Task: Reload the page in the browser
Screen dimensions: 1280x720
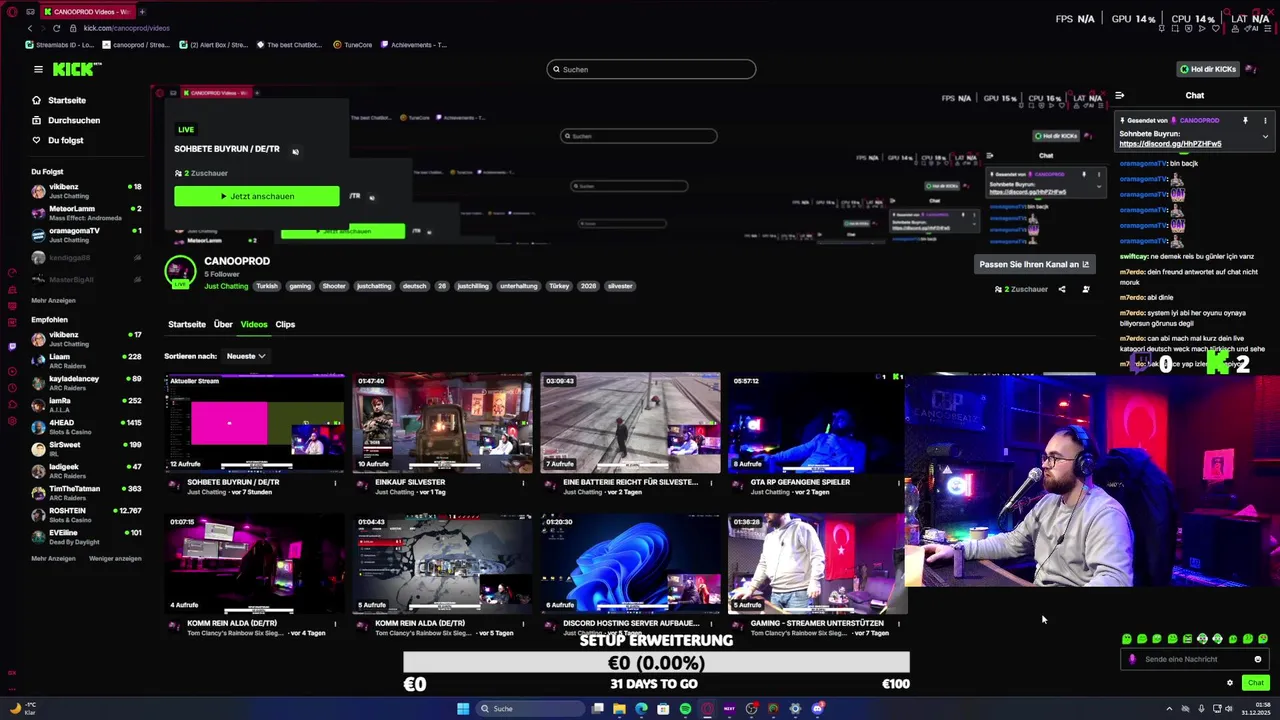Action: point(56,28)
